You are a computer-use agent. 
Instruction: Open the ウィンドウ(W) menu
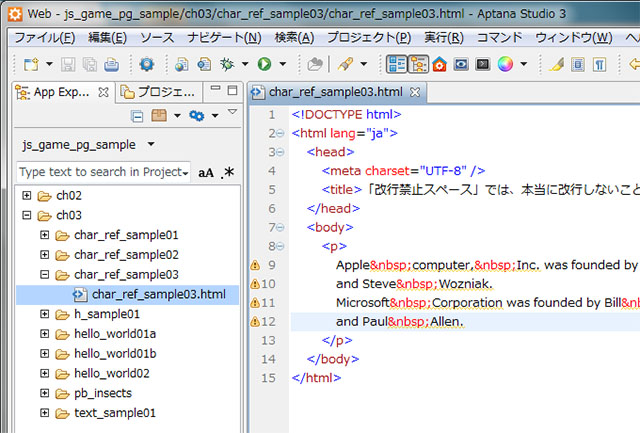574,38
